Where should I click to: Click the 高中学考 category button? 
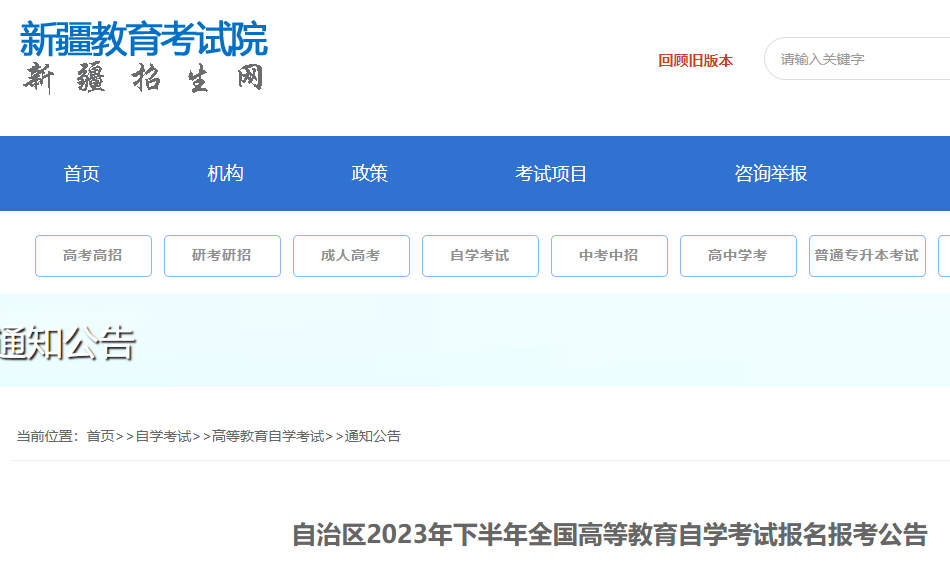[x=739, y=256]
